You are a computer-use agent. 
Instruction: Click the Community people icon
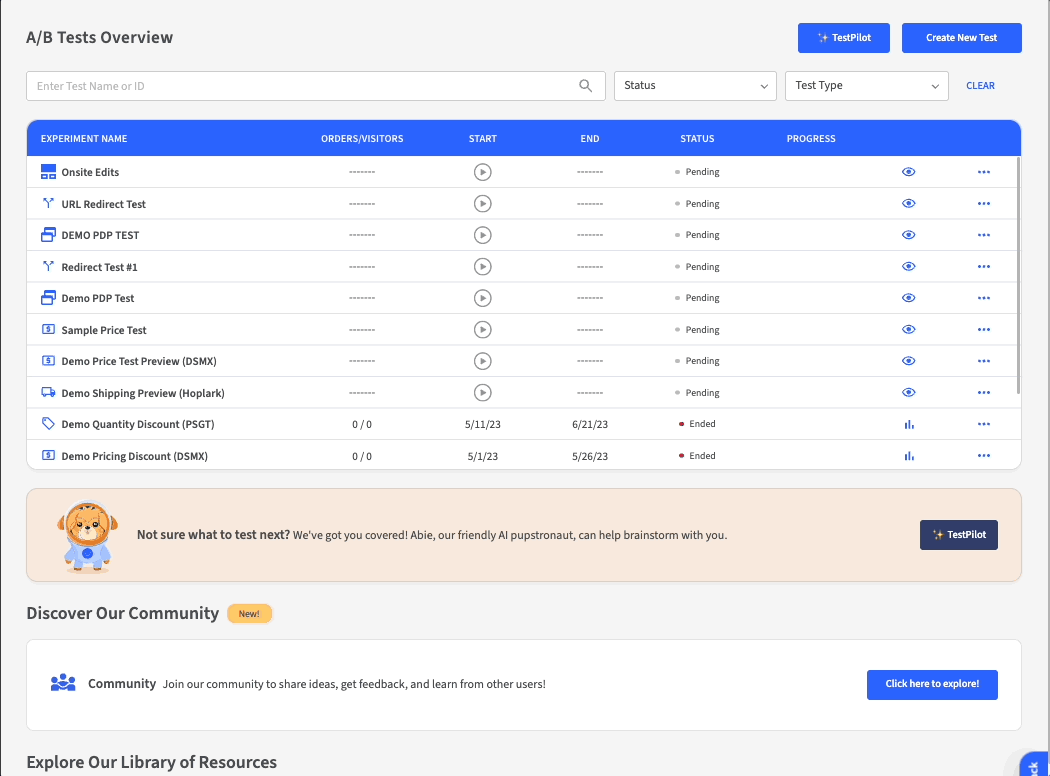coord(63,683)
